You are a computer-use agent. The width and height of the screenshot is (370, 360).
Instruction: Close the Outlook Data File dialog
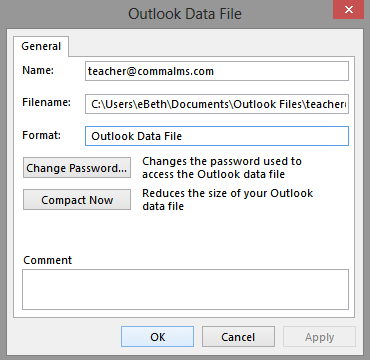coord(348,9)
